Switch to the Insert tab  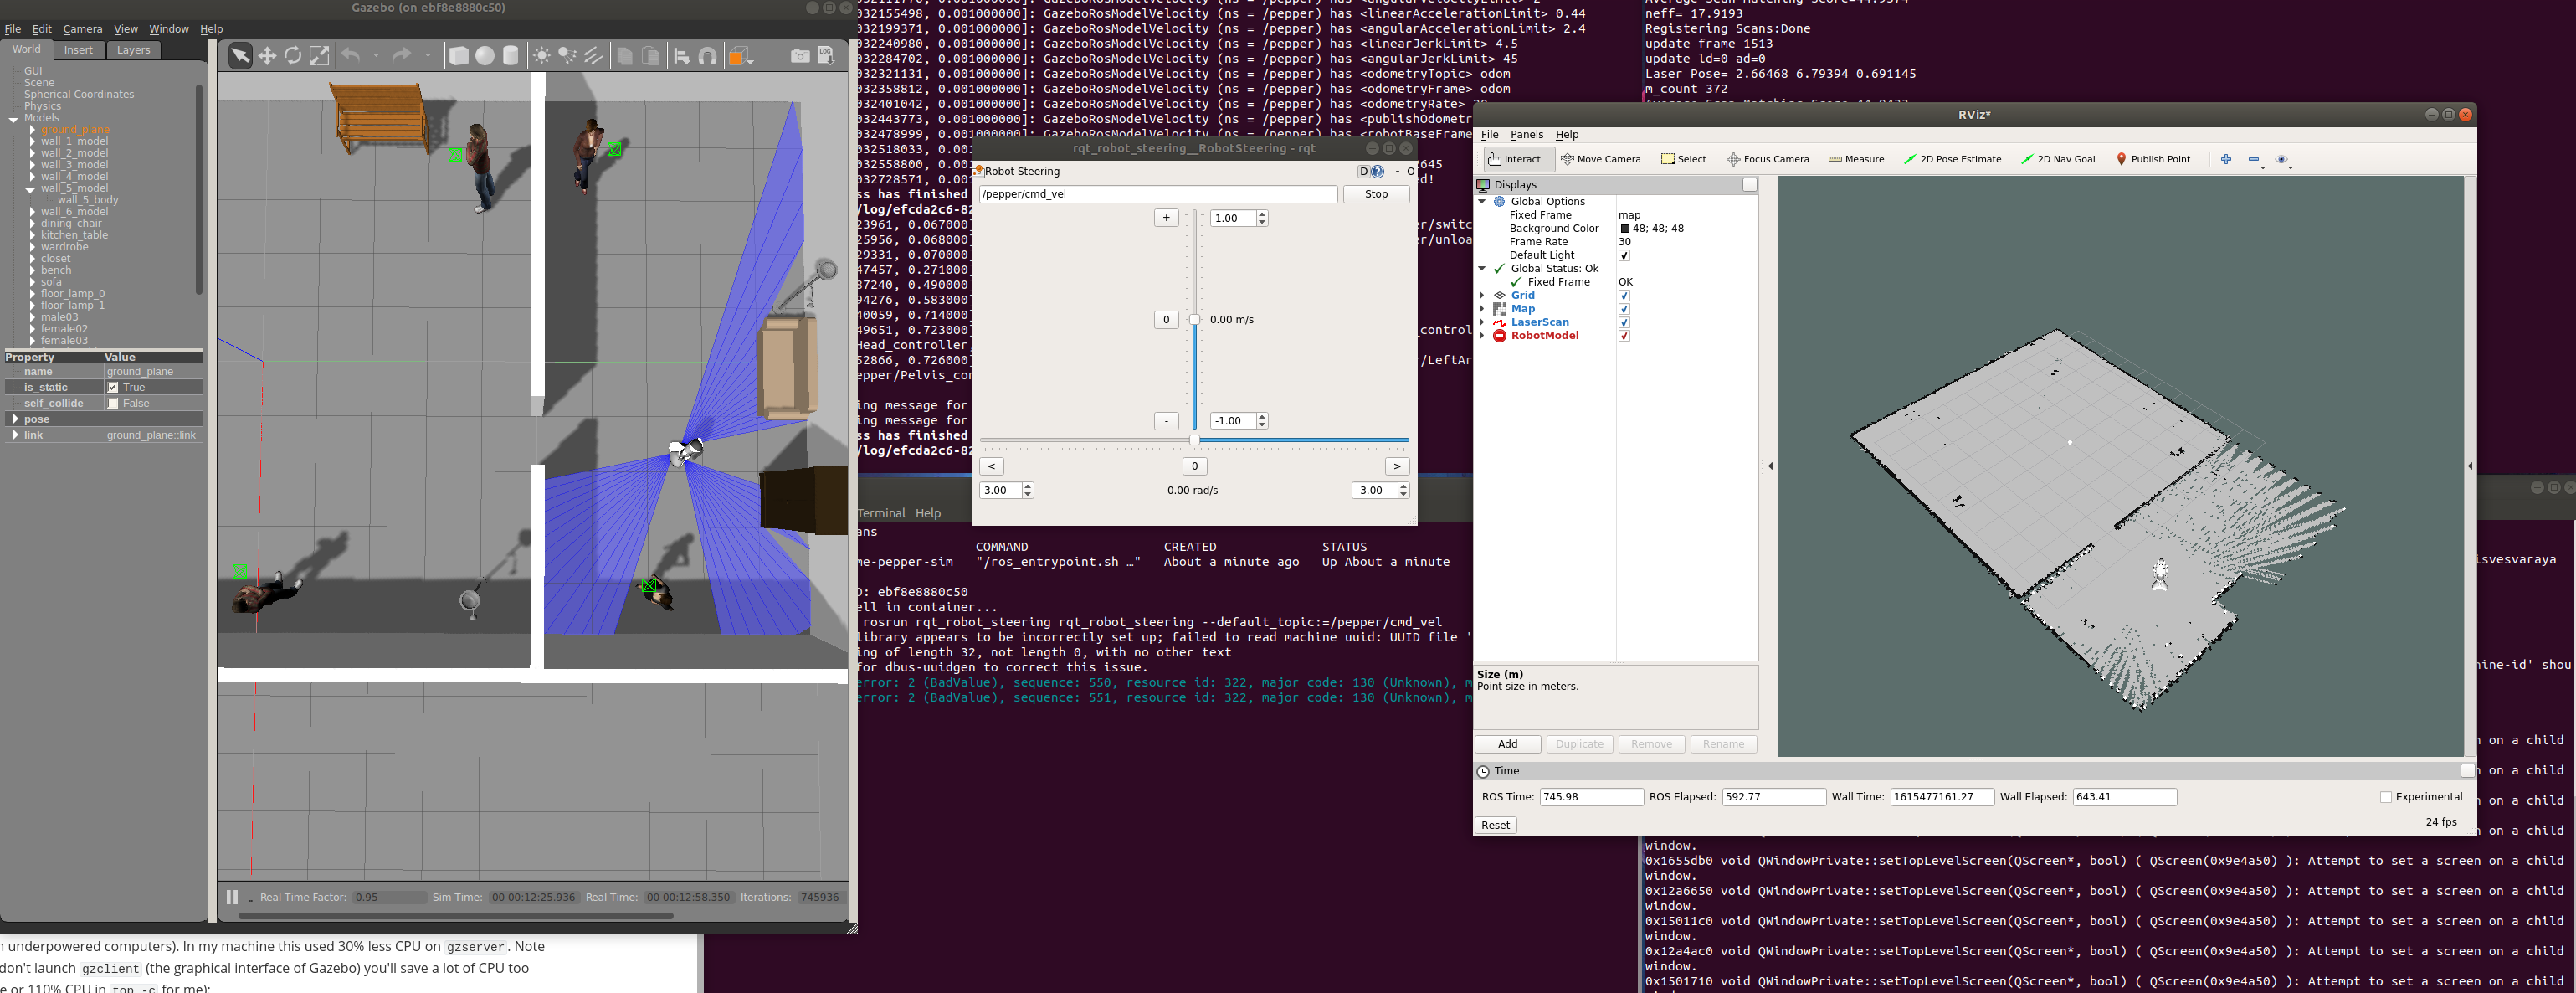[x=78, y=50]
